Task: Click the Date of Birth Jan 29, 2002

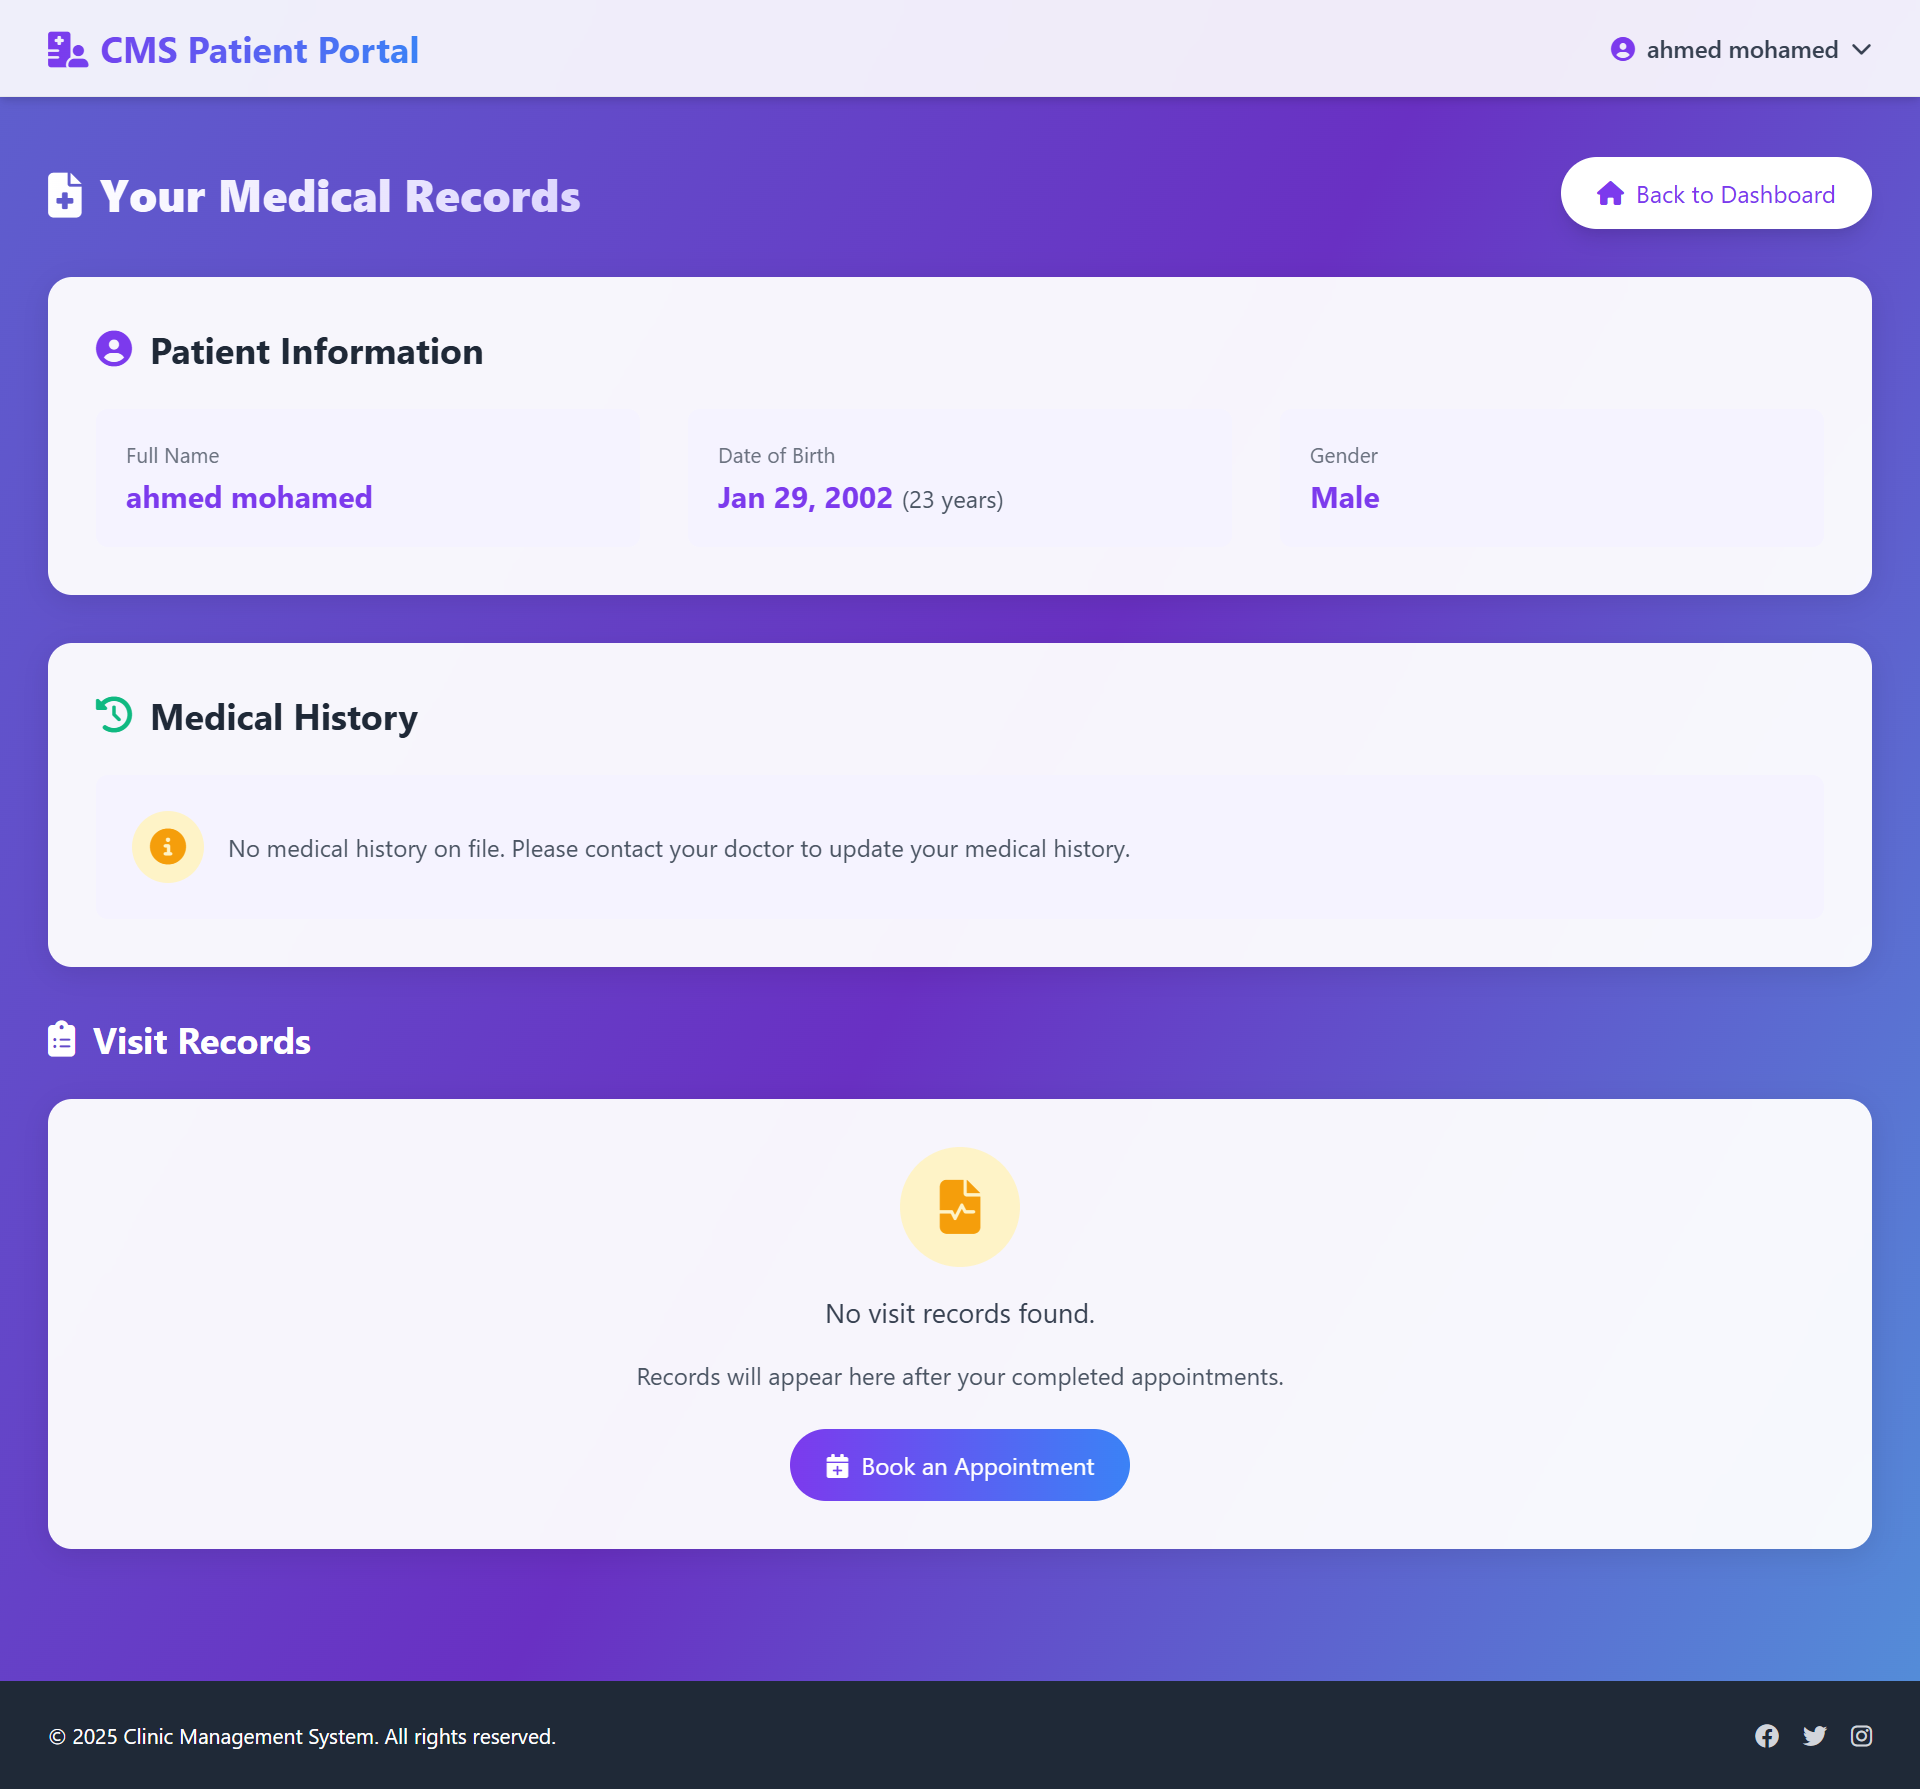Action: point(805,497)
